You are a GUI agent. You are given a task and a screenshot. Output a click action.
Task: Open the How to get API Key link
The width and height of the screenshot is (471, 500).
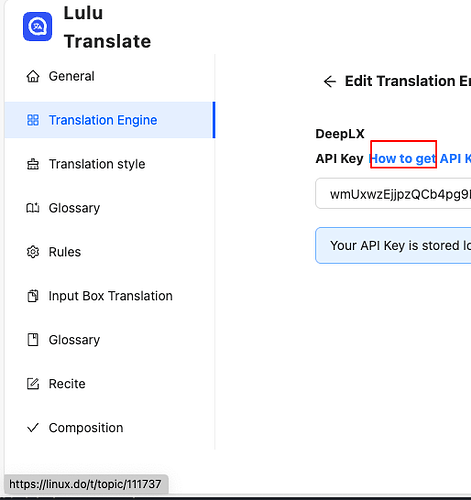pos(420,159)
